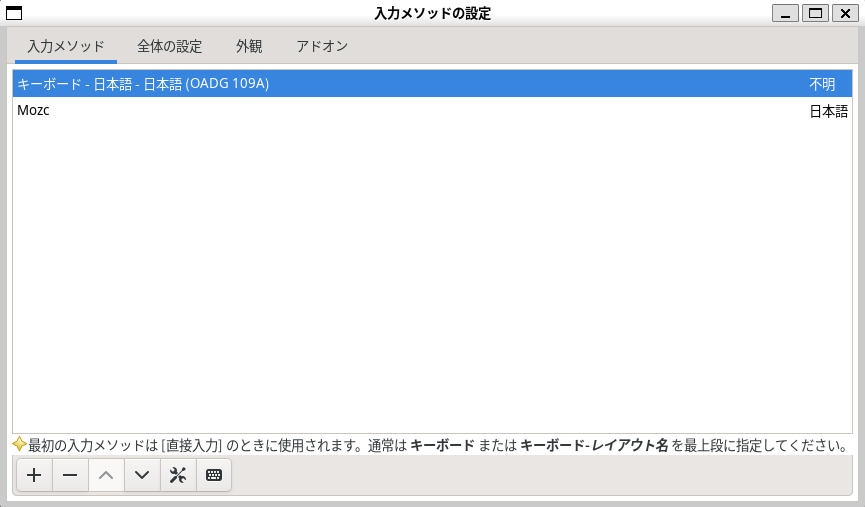Open window menu icon in title bar
865x507 pixels.
14,13
